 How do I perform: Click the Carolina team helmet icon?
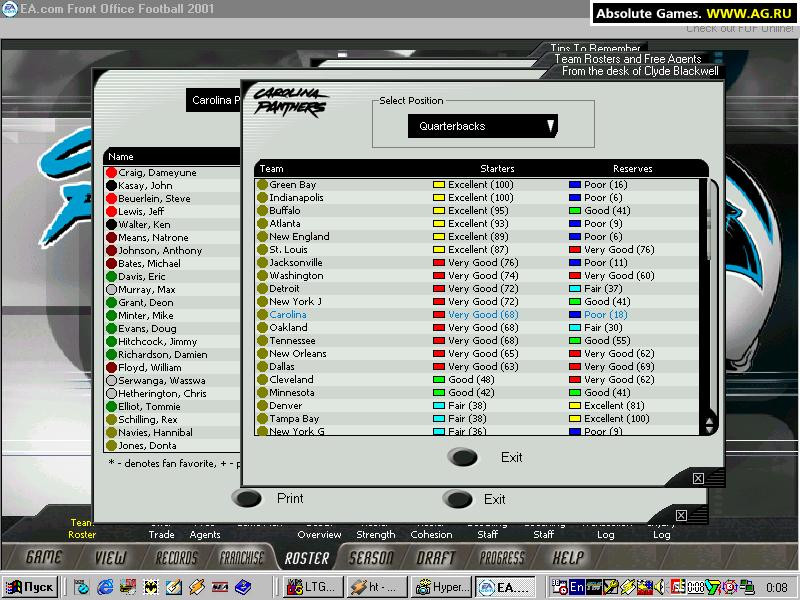[262, 314]
